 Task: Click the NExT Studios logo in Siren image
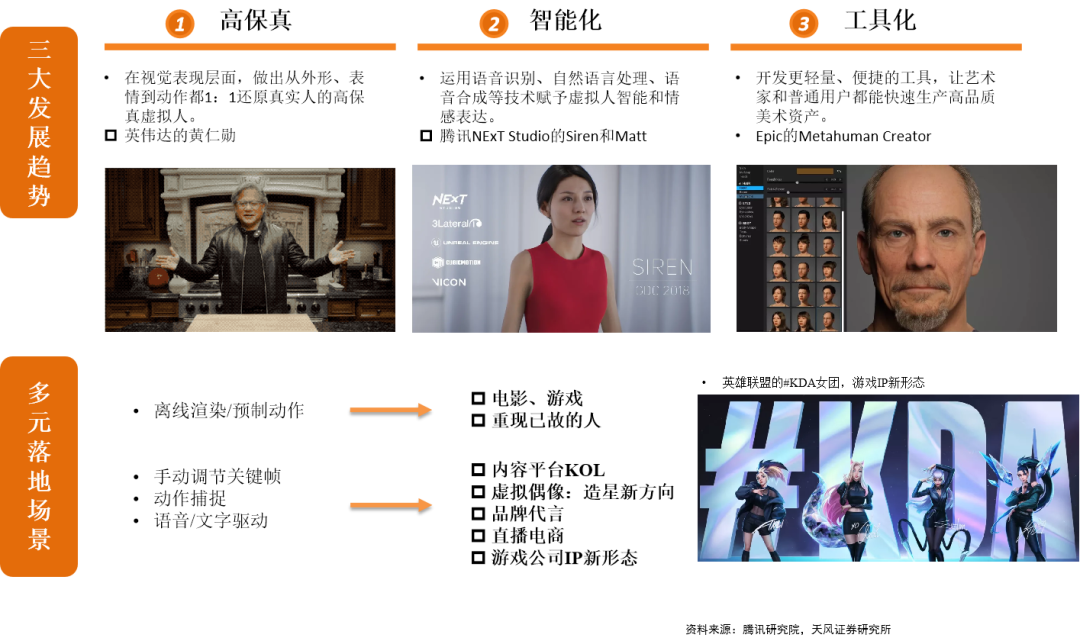tap(450, 201)
